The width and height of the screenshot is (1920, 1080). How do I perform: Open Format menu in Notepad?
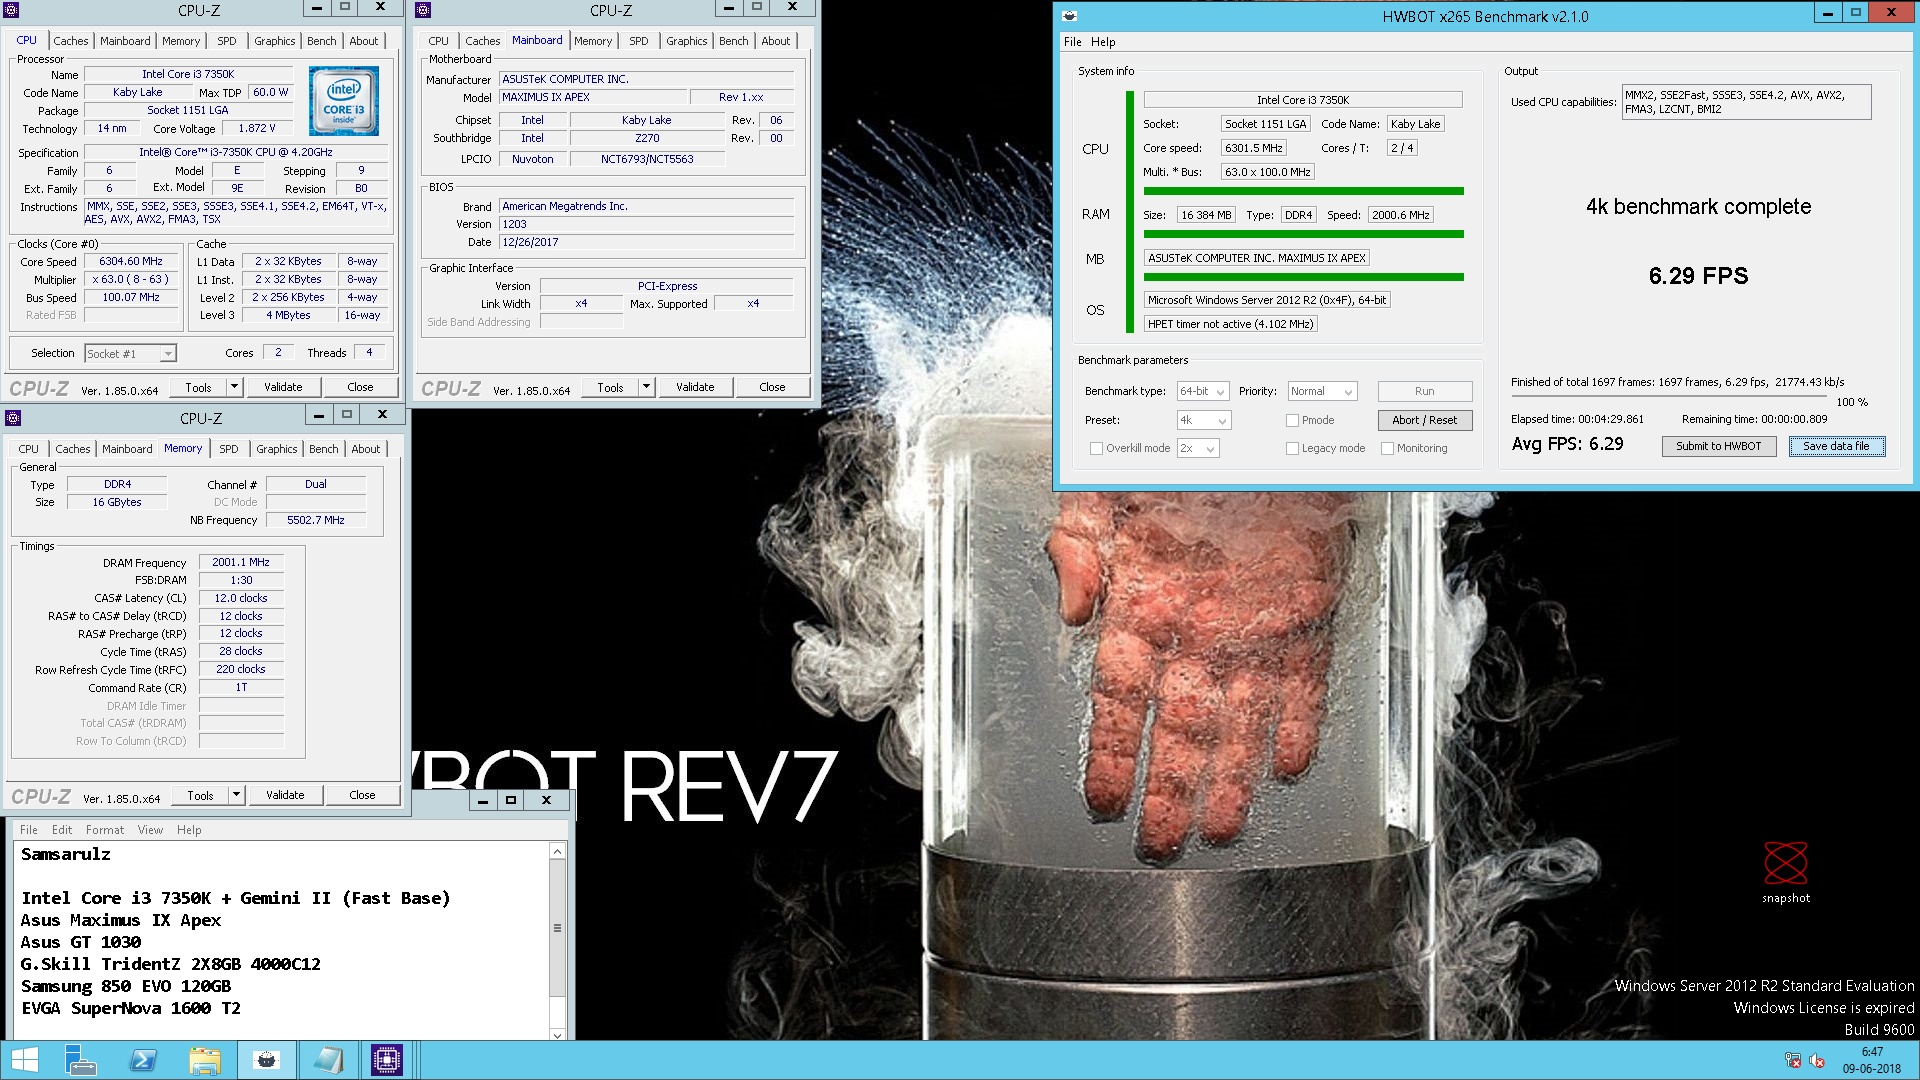[105, 830]
